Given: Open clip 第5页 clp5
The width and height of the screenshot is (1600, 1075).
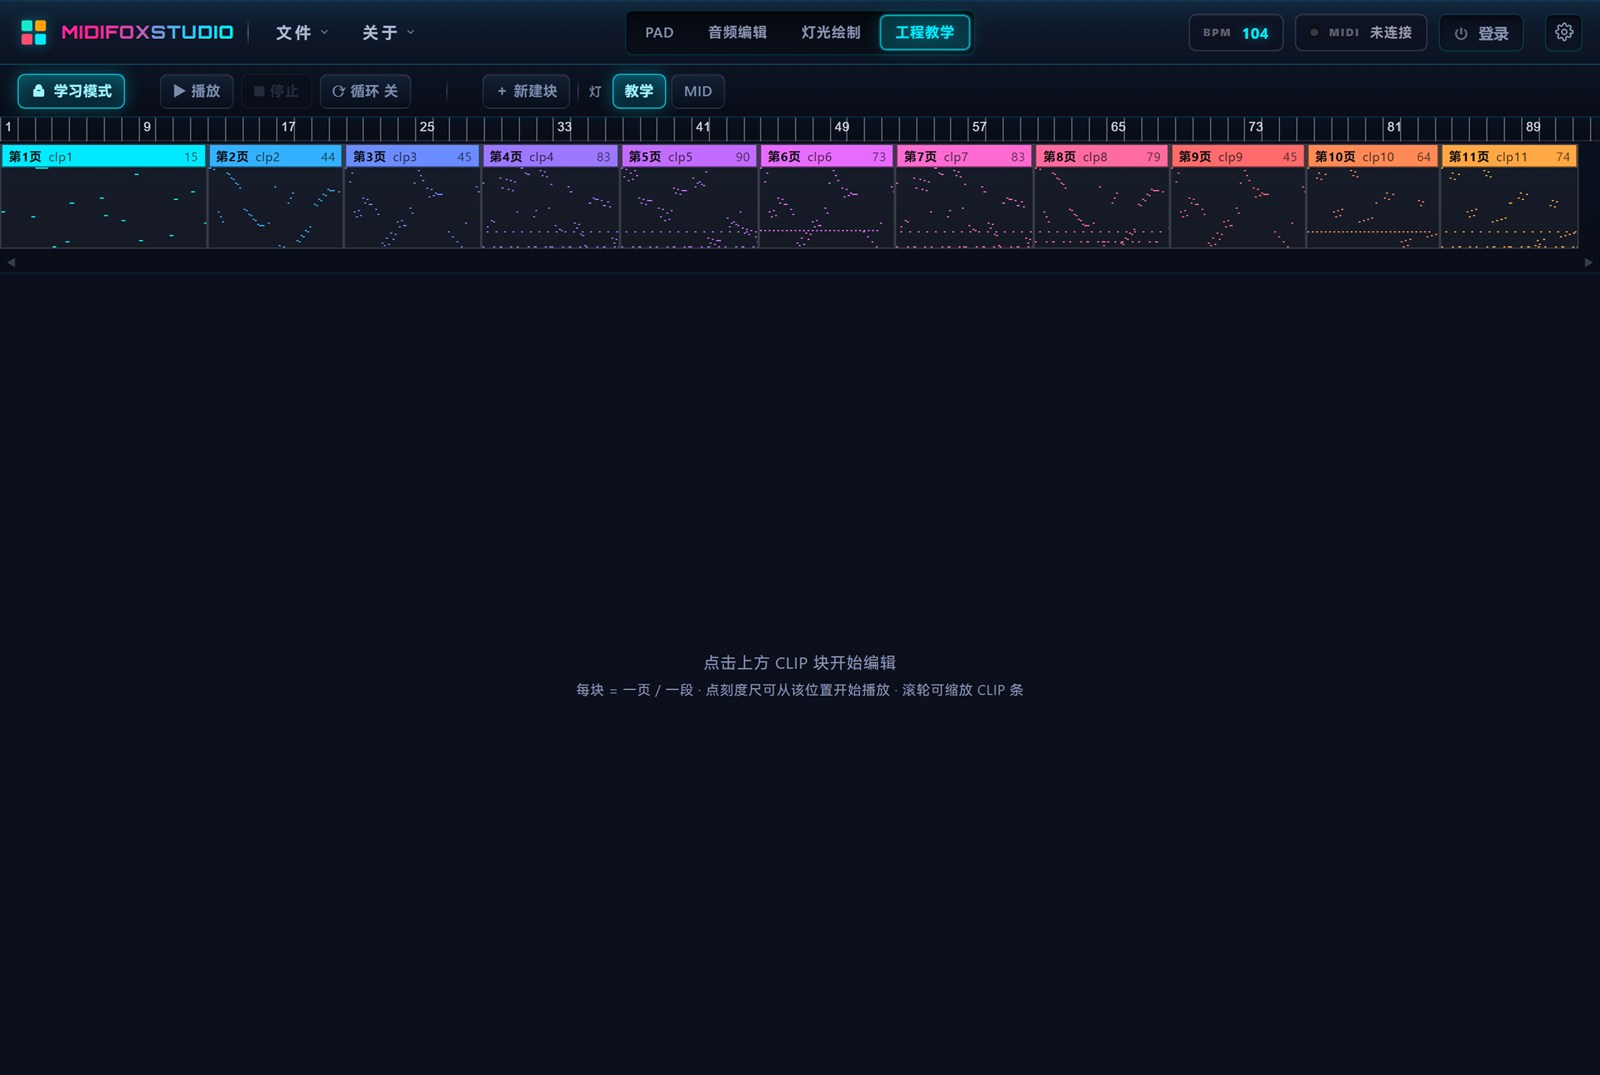Looking at the screenshot, I should point(689,196).
